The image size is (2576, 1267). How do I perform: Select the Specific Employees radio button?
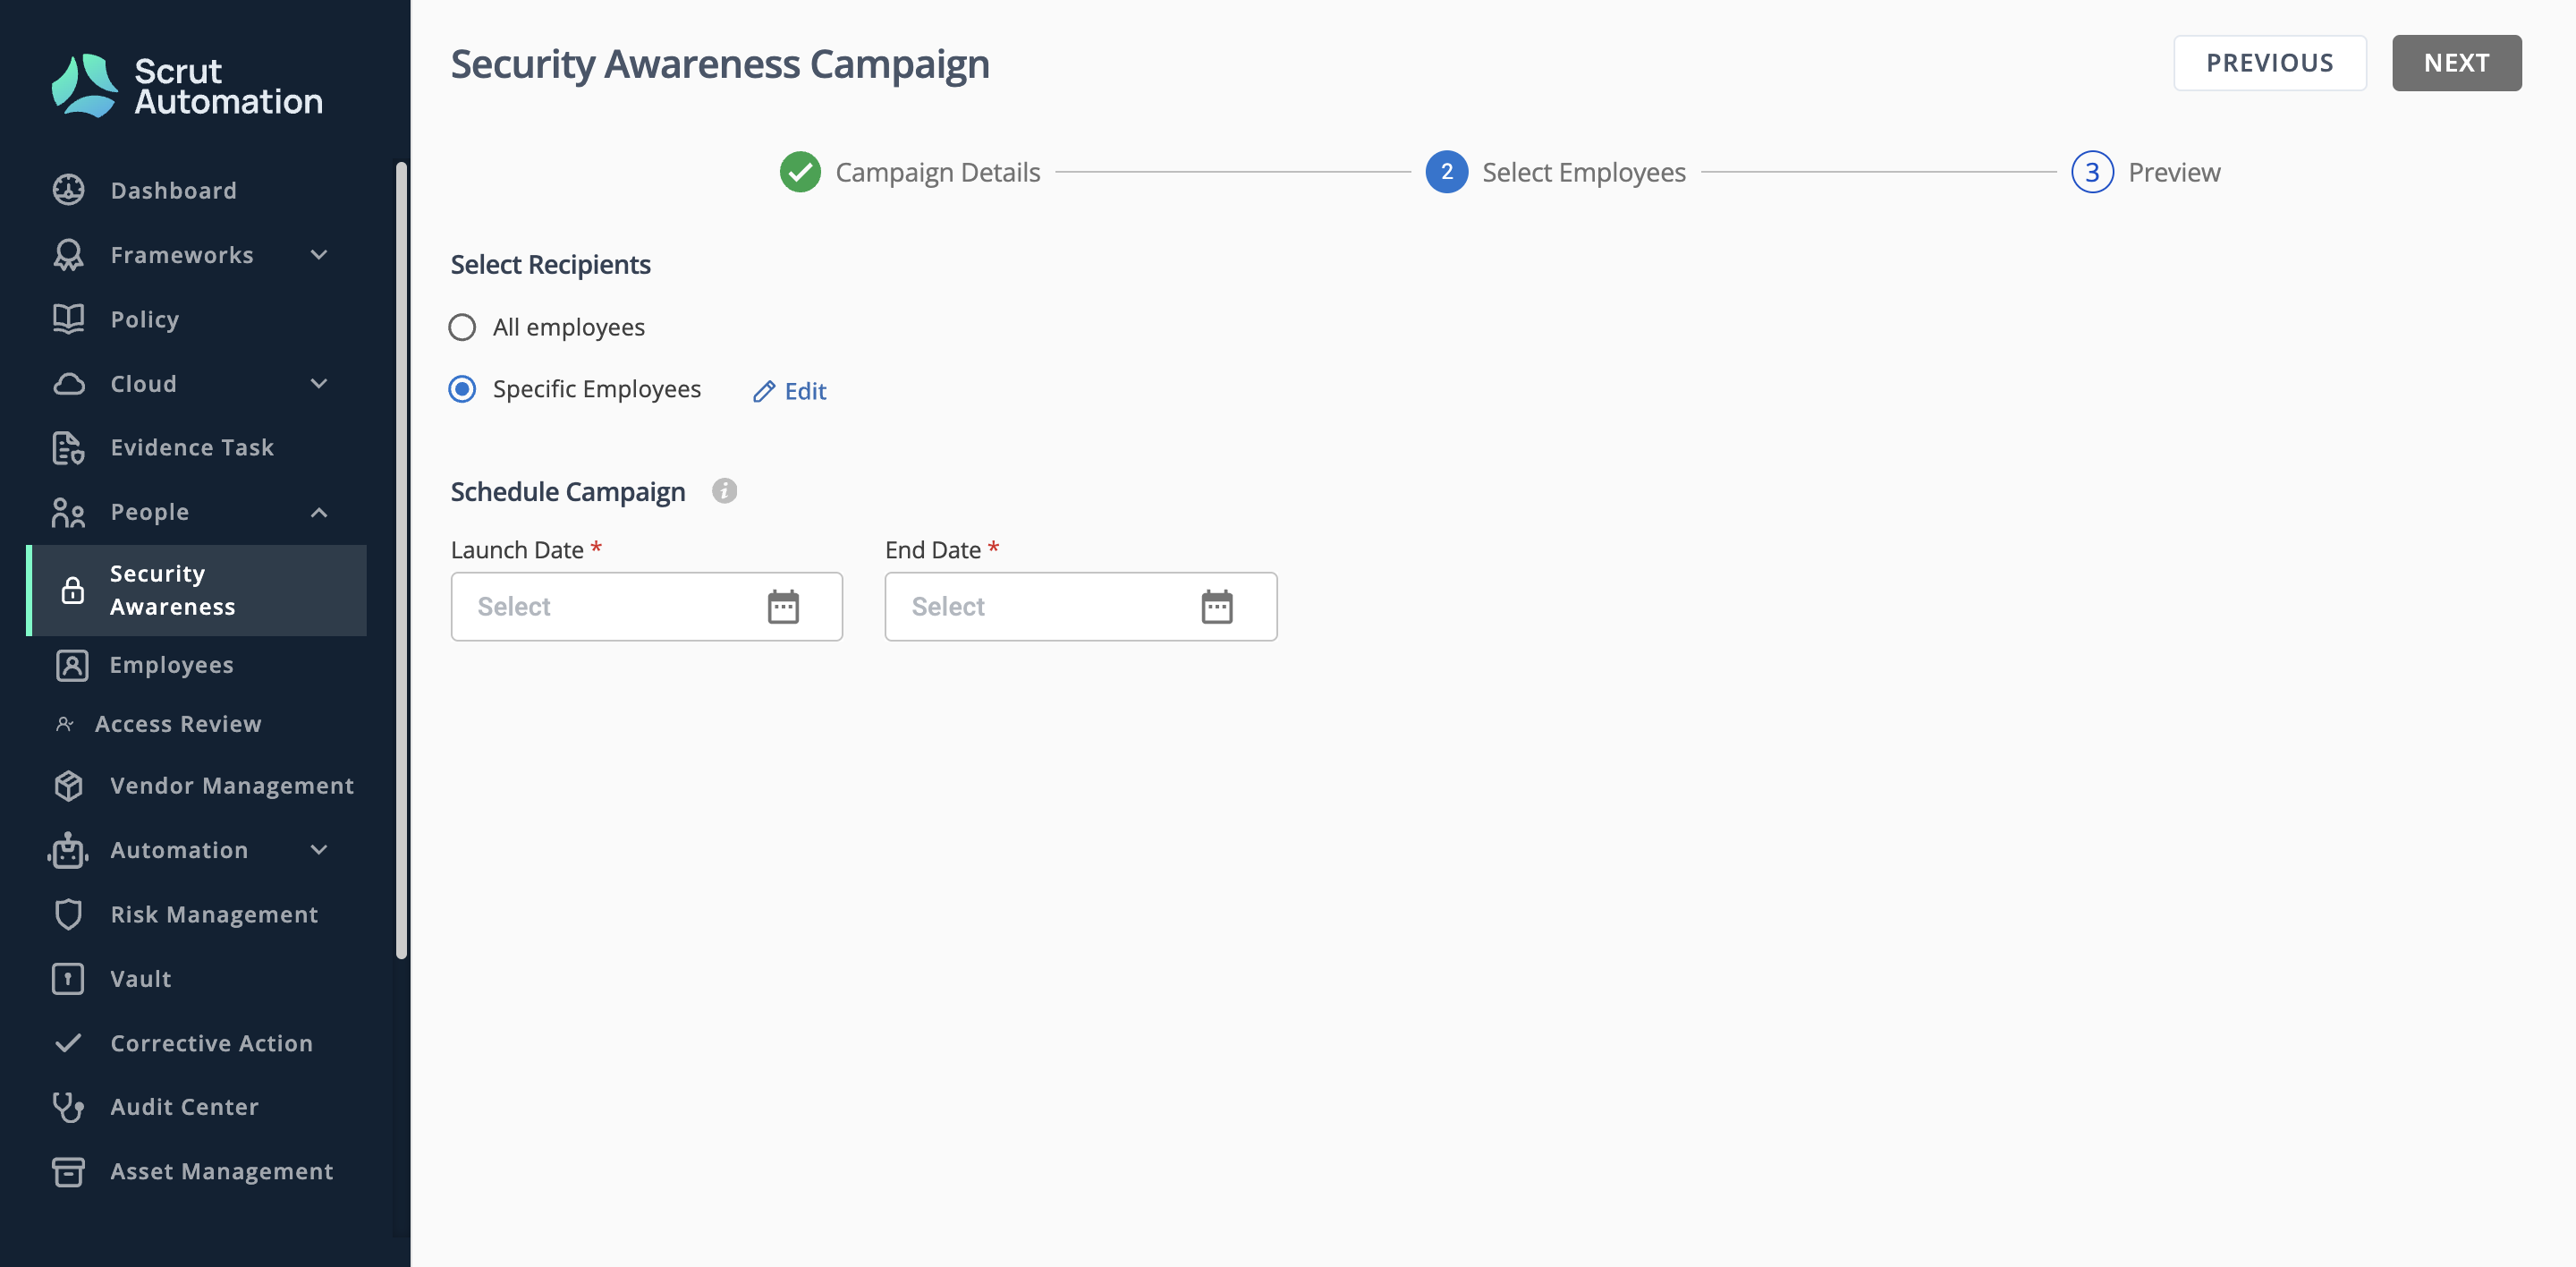tap(462, 389)
